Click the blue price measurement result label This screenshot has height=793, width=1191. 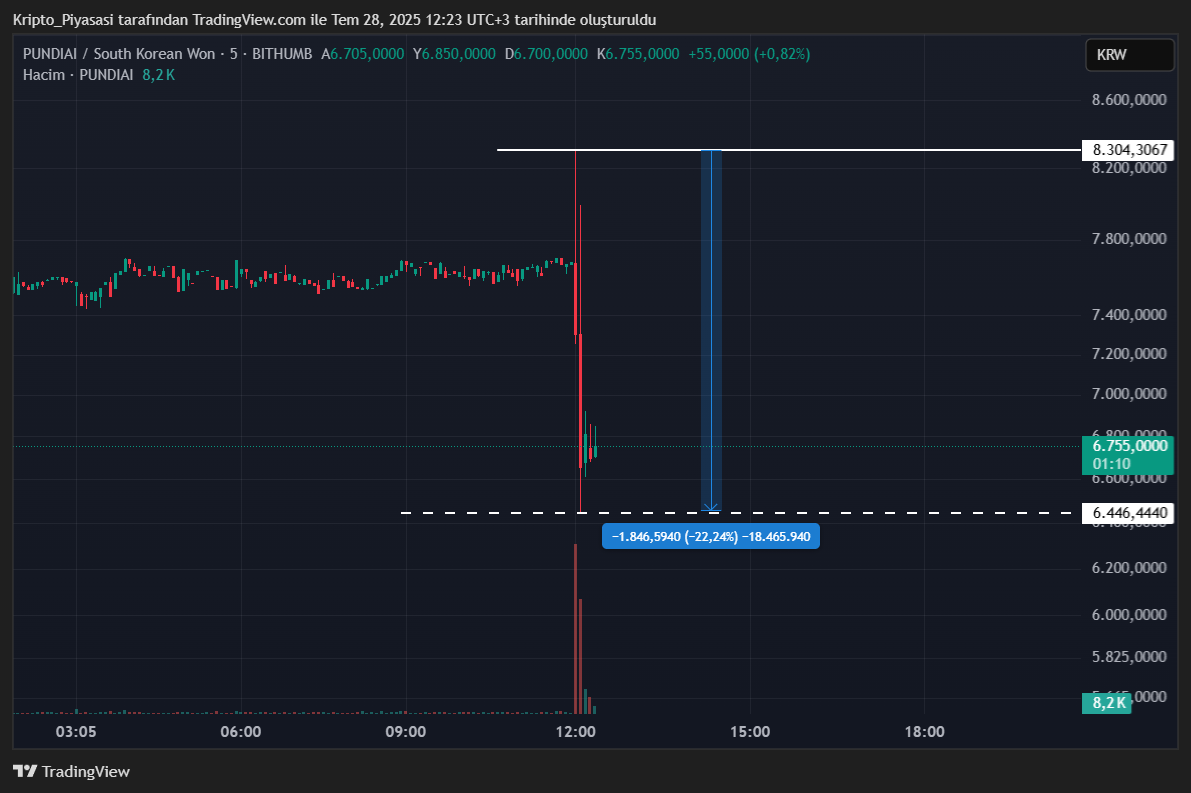pos(710,537)
